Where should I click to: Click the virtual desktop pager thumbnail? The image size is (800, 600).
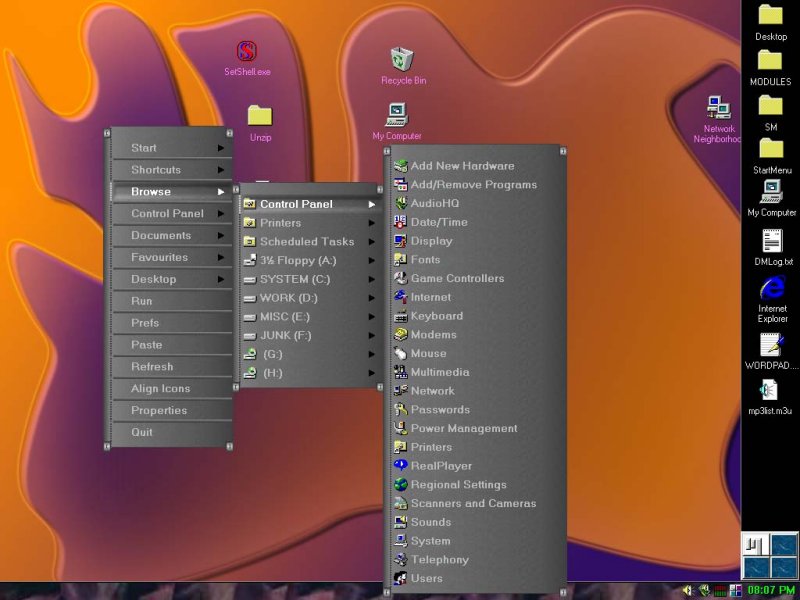(x=769, y=555)
